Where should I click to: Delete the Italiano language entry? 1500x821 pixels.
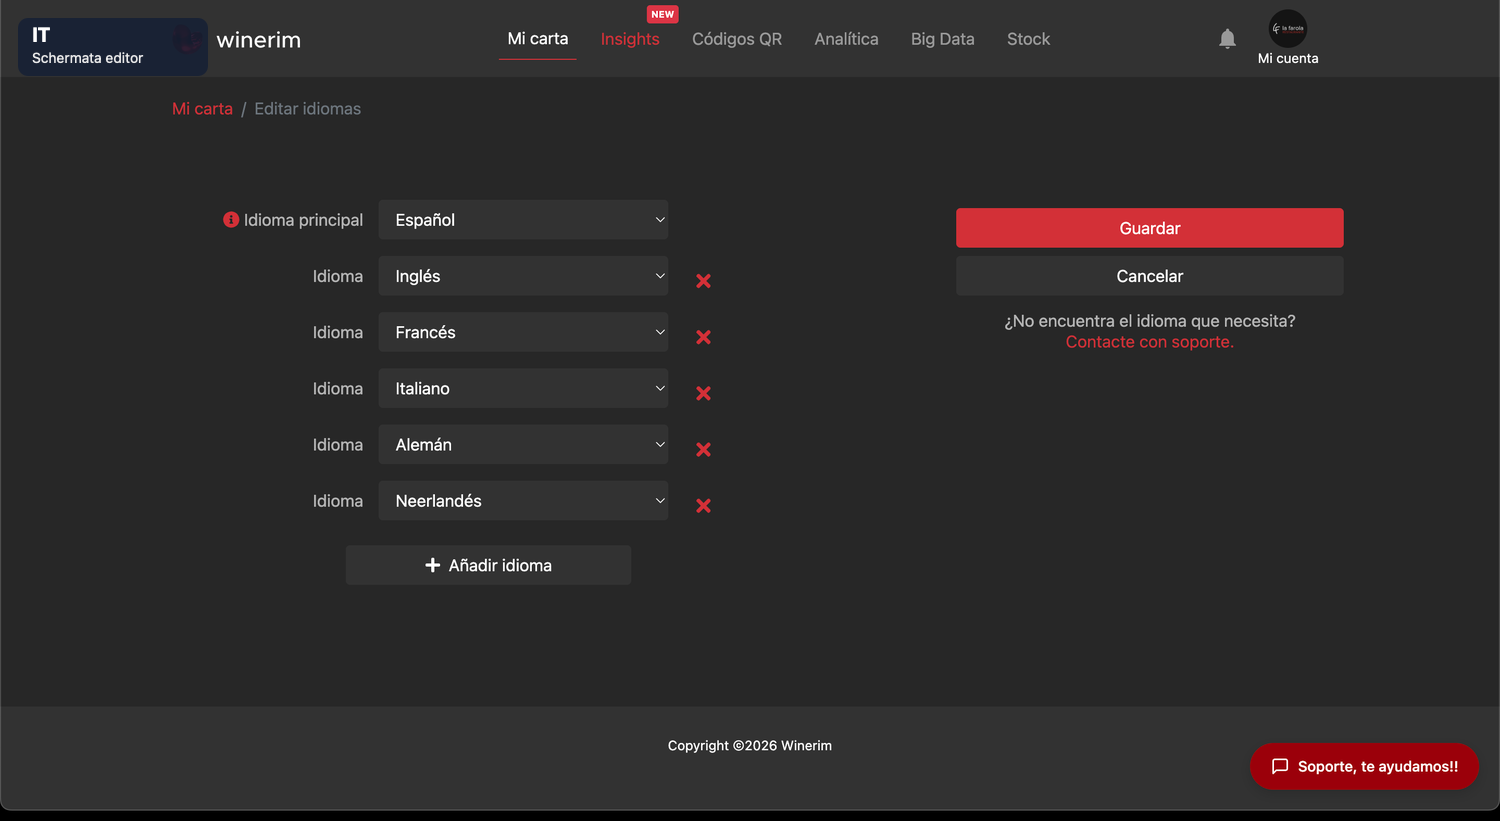(703, 393)
